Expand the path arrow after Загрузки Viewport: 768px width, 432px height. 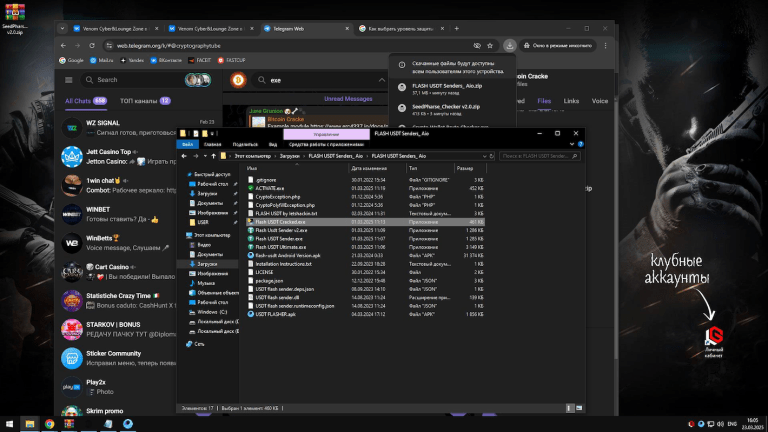(304, 156)
